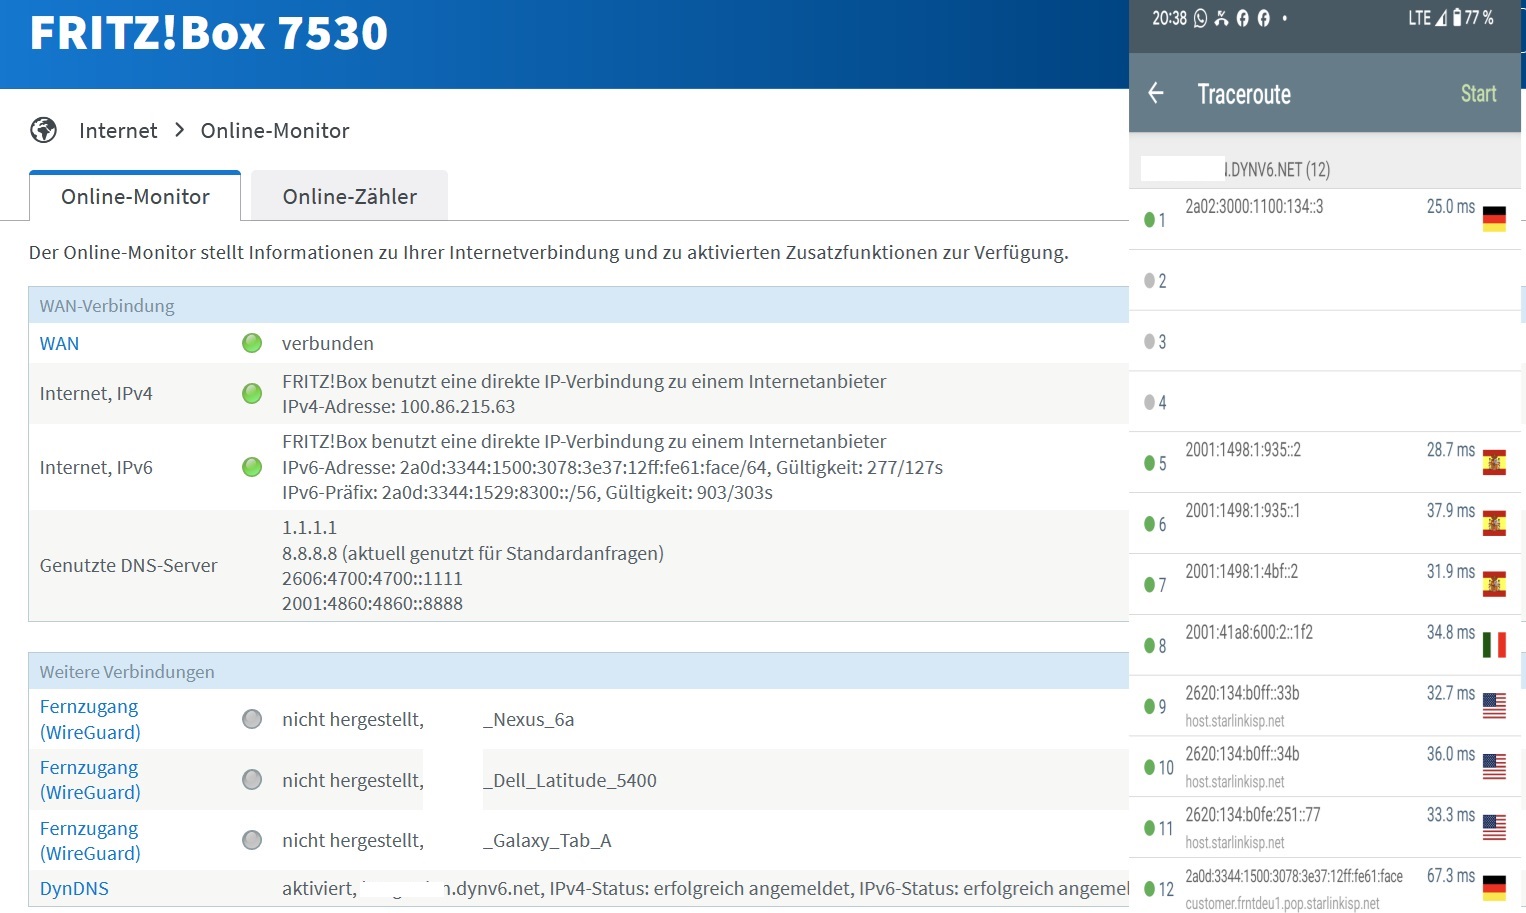Screen dimensions: 1526x913
Task: Click IPv4-Adresse: 100.86.215.63 text
Action: (398, 406)
